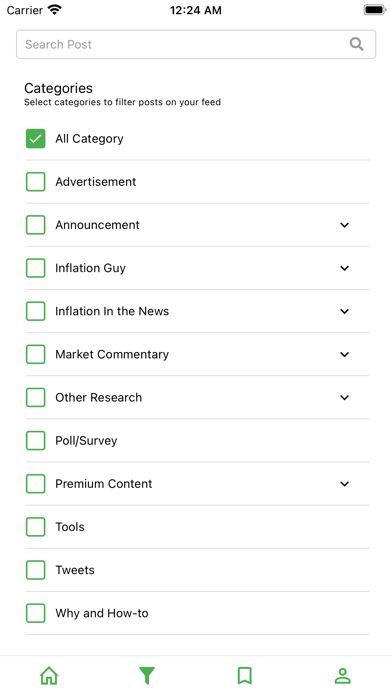
Task: Open the bookmarks icon in the bottom bar
Action: (x=245, y=676)
